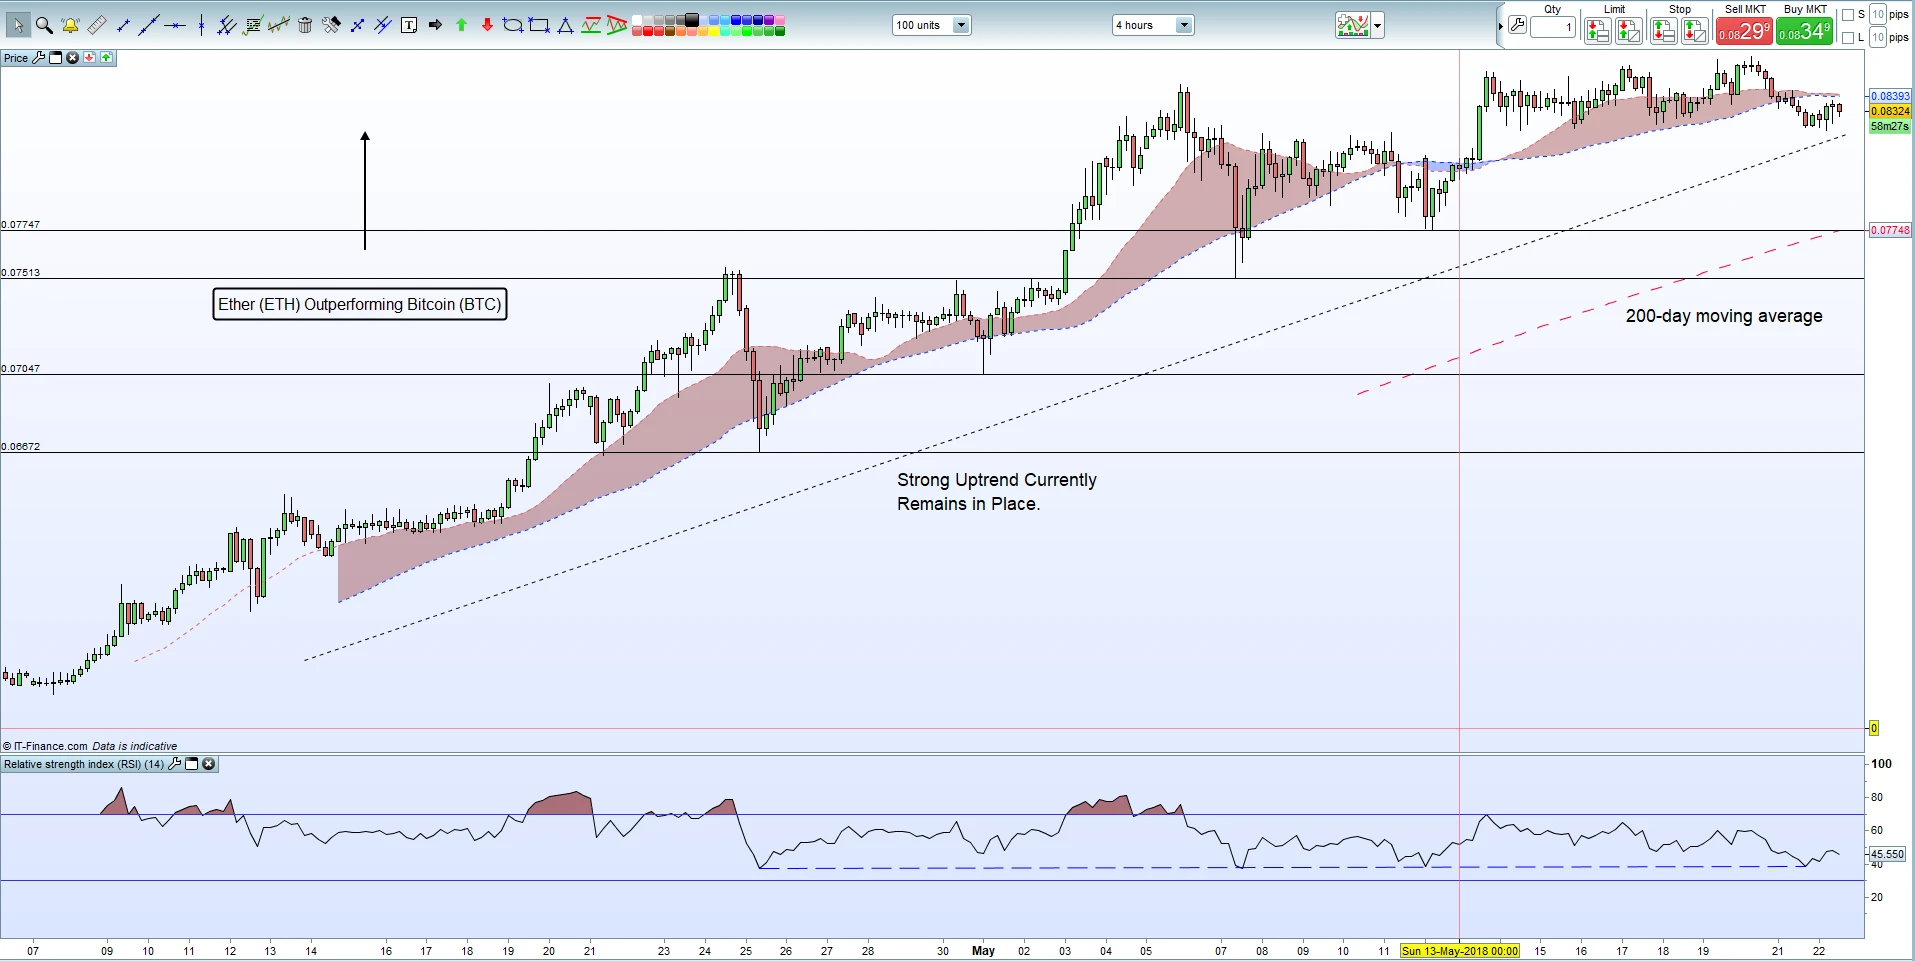The width and height of the screenshot is (1915, 961).
Task: Open the alert bell tool
Action: point(70,25)
